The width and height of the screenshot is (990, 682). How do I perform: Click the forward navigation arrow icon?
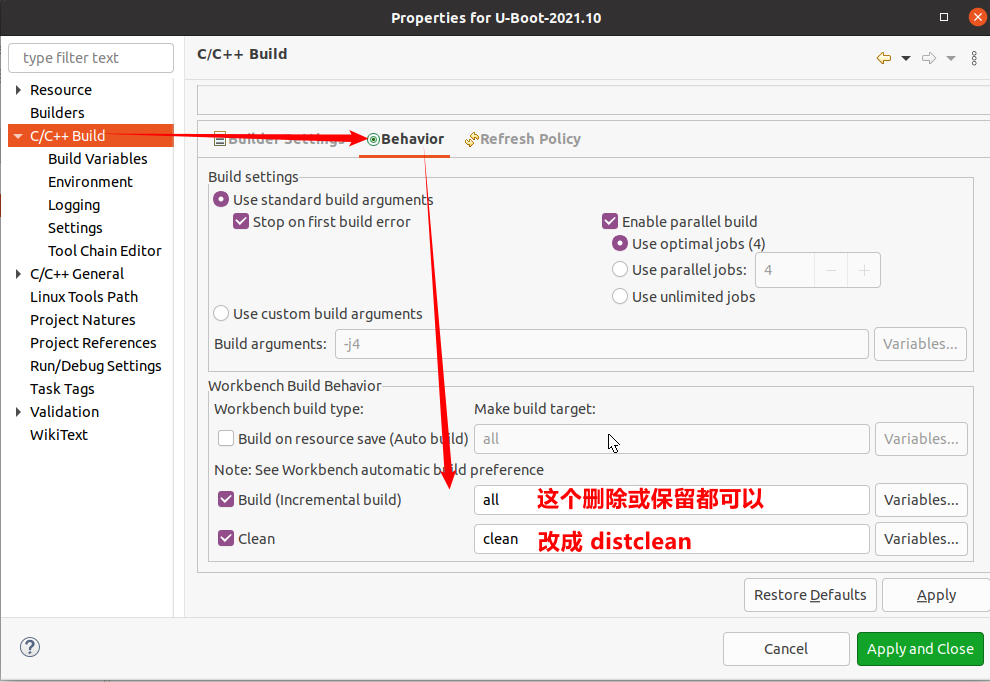click(x=929, y=58)
